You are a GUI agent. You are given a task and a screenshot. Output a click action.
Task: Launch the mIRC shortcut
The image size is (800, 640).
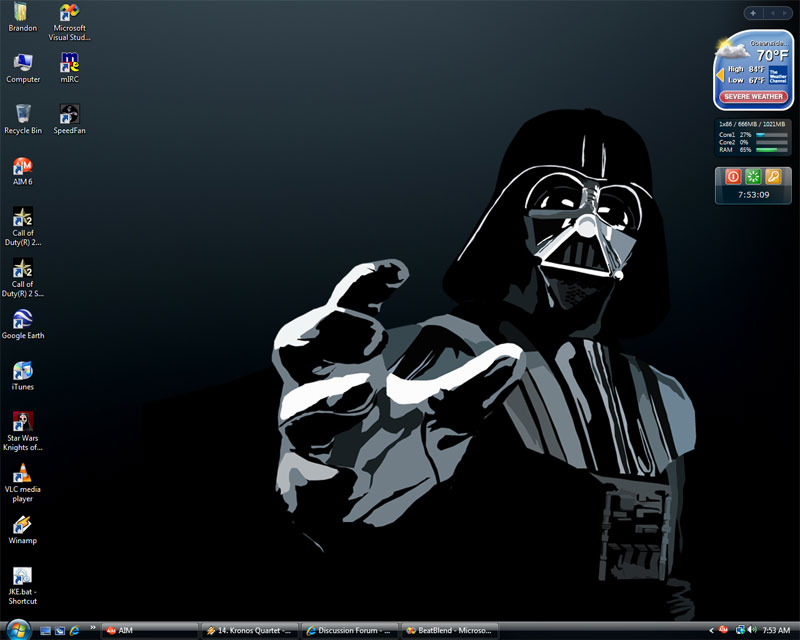(x=69, y=68)
